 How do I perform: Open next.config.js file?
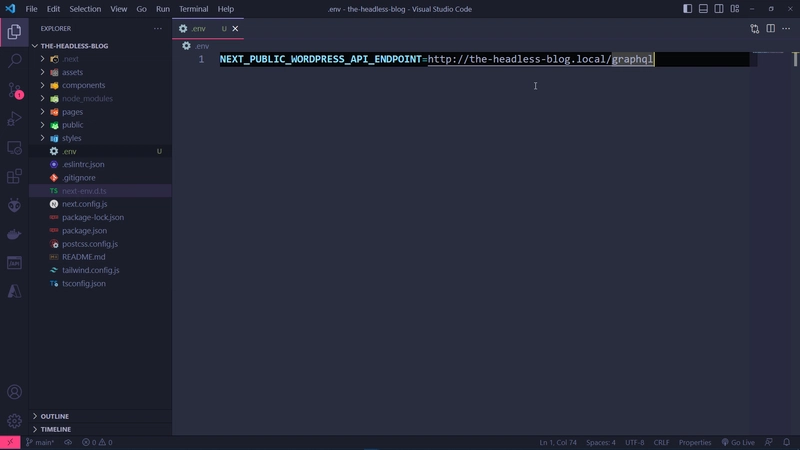(x=100, y=204)
